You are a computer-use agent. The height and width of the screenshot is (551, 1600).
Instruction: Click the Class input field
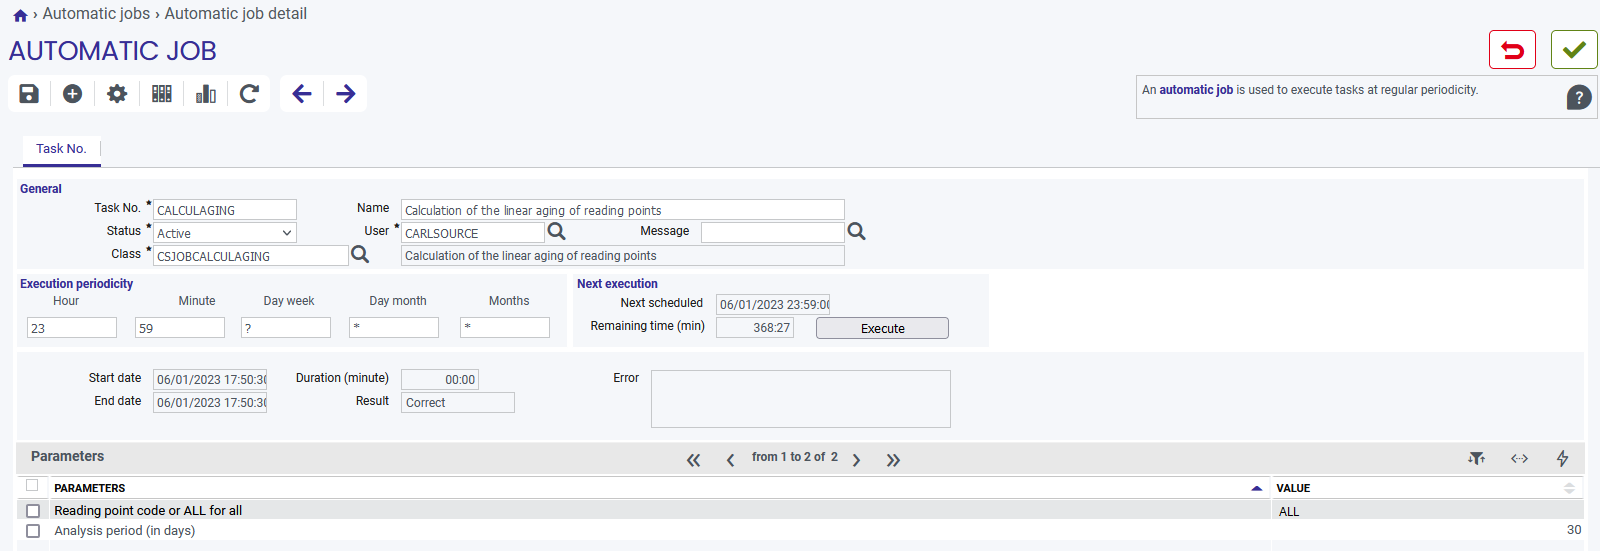[x=250, y=256]
